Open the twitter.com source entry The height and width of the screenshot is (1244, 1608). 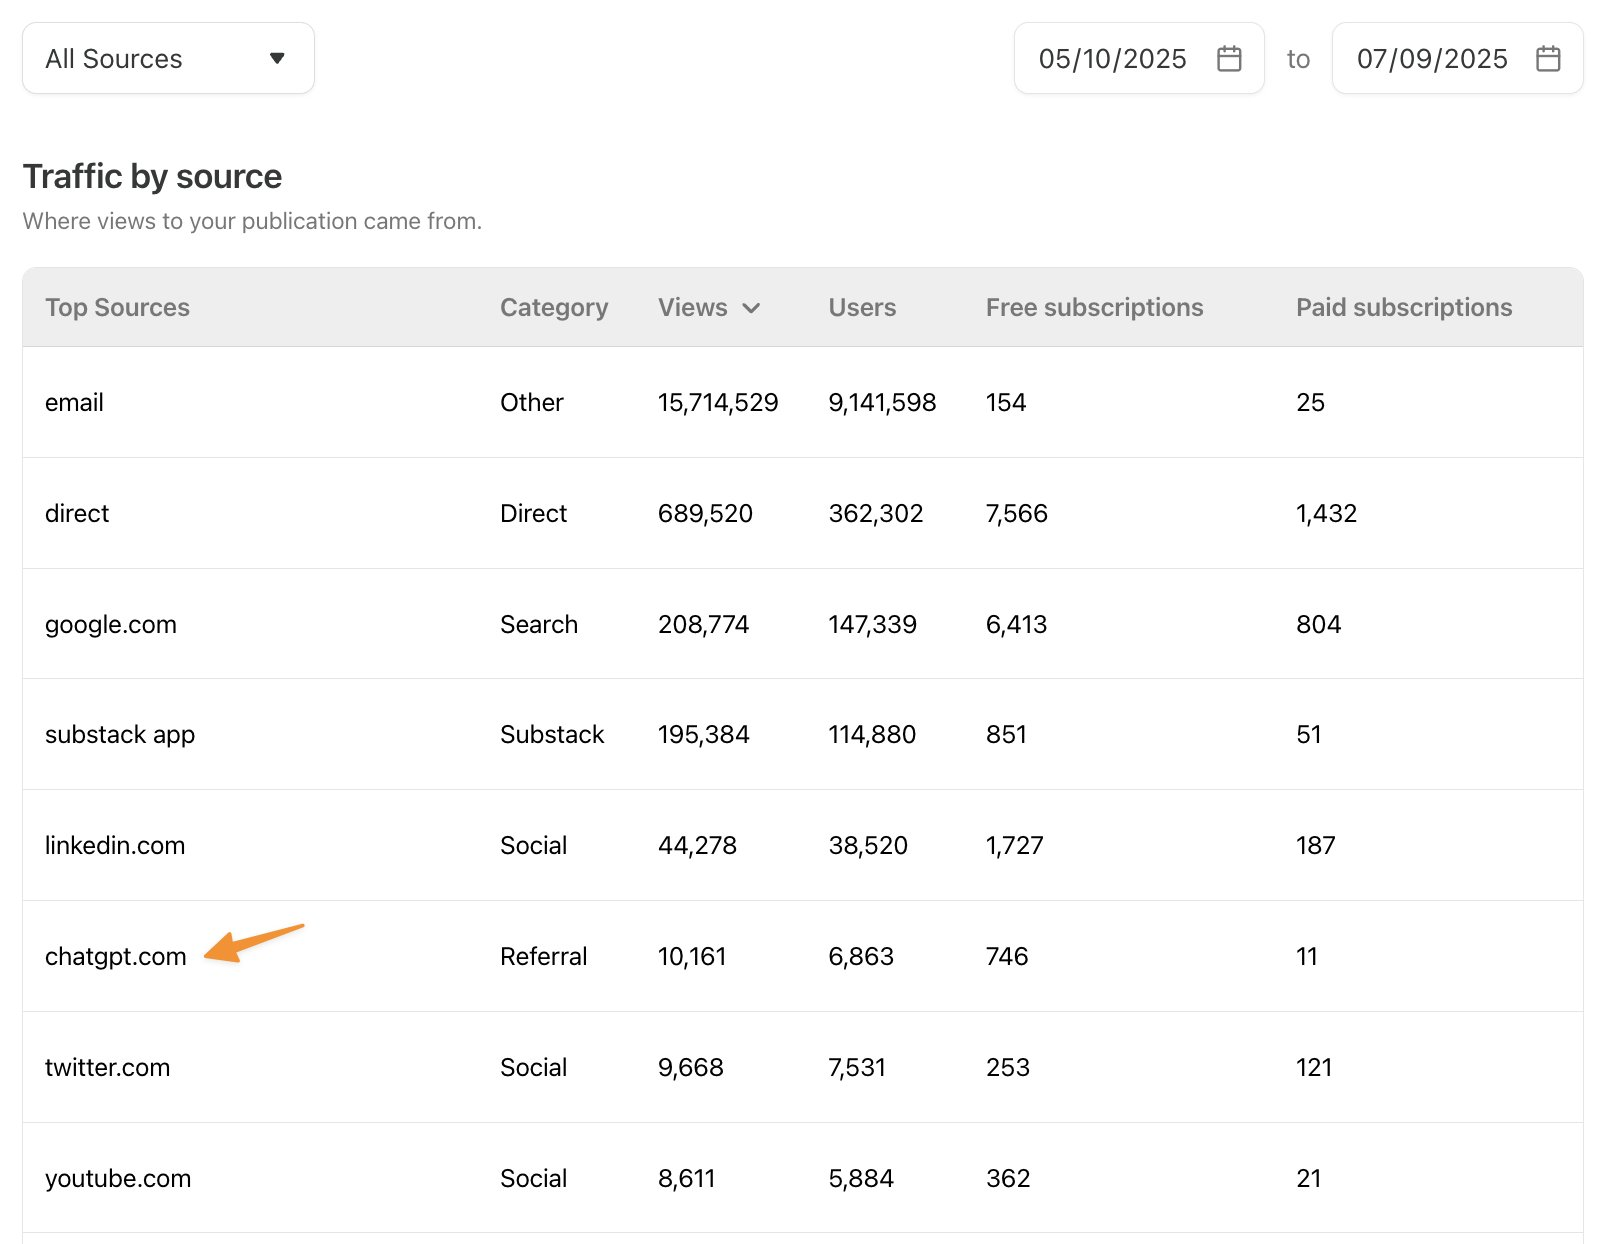click(x=107, y=1068)
